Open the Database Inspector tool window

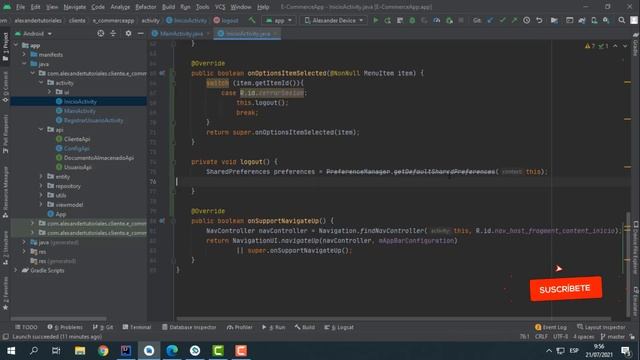point(189,327)
